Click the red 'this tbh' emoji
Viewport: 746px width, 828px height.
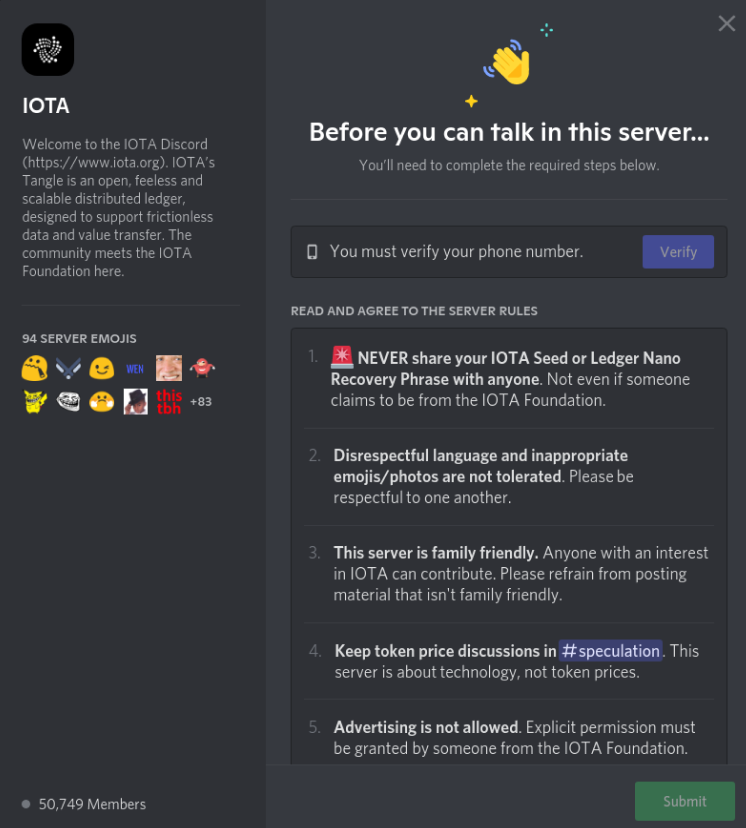(x=168, y=401)
